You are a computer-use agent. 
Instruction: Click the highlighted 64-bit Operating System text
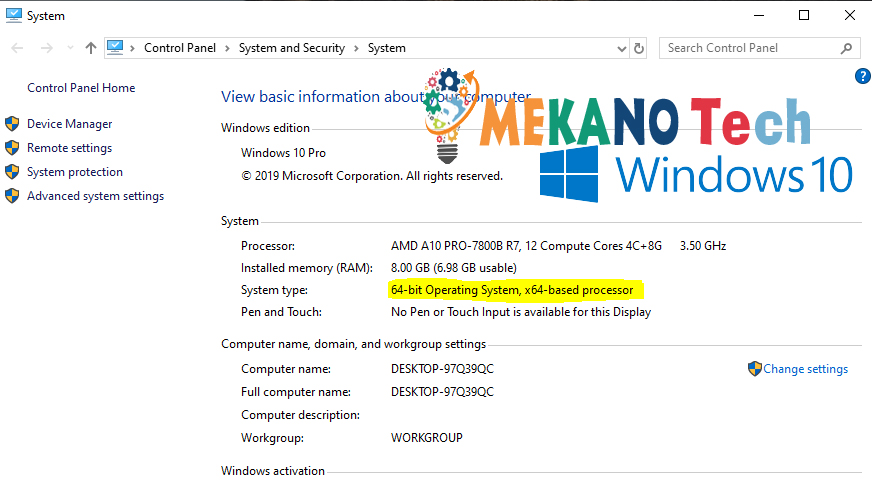tap(512, 290)
